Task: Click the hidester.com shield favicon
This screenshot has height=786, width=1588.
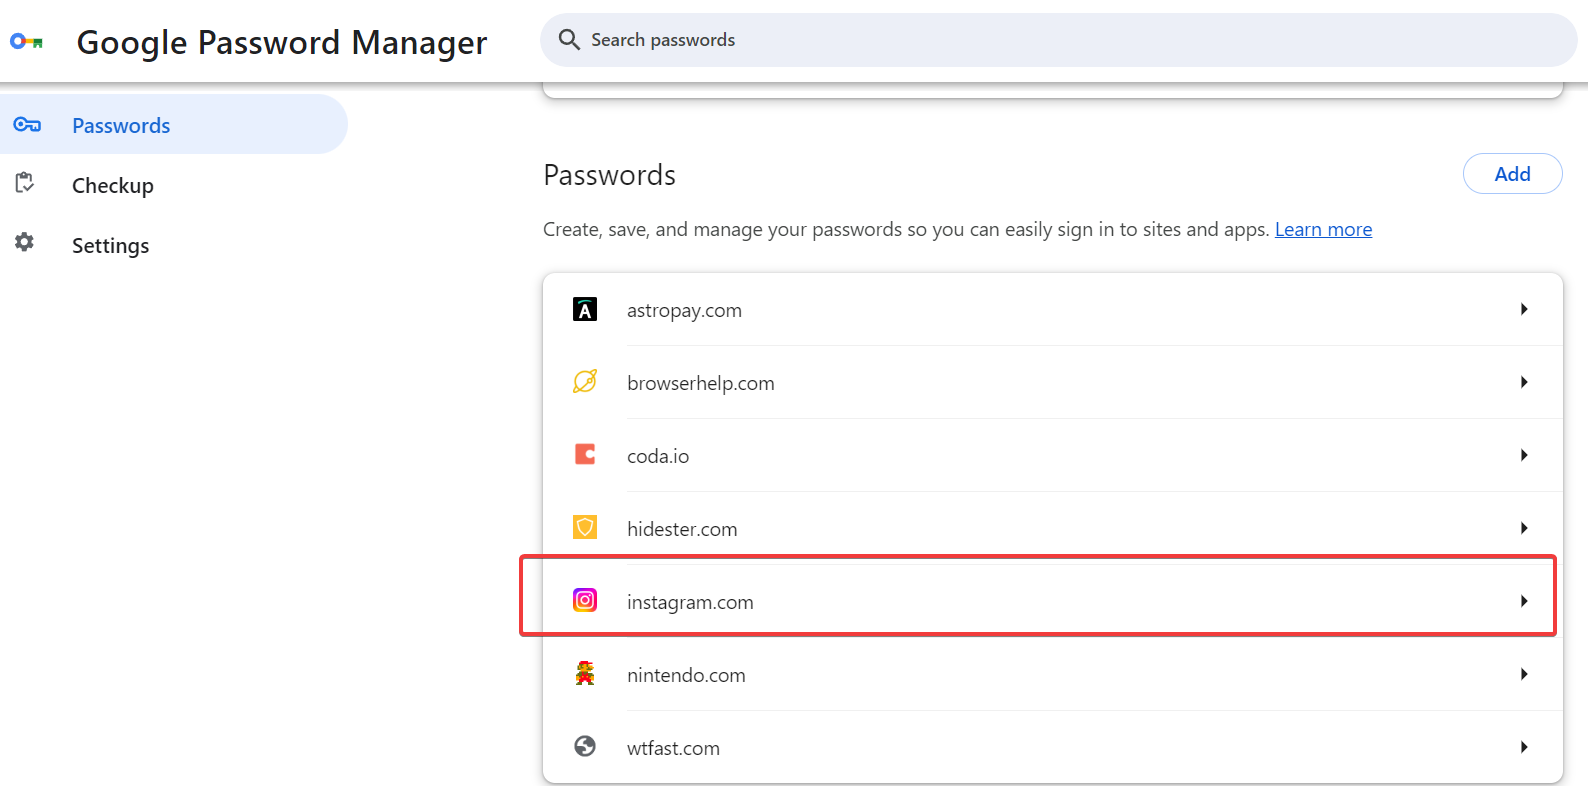Action: tap(585, 527)
